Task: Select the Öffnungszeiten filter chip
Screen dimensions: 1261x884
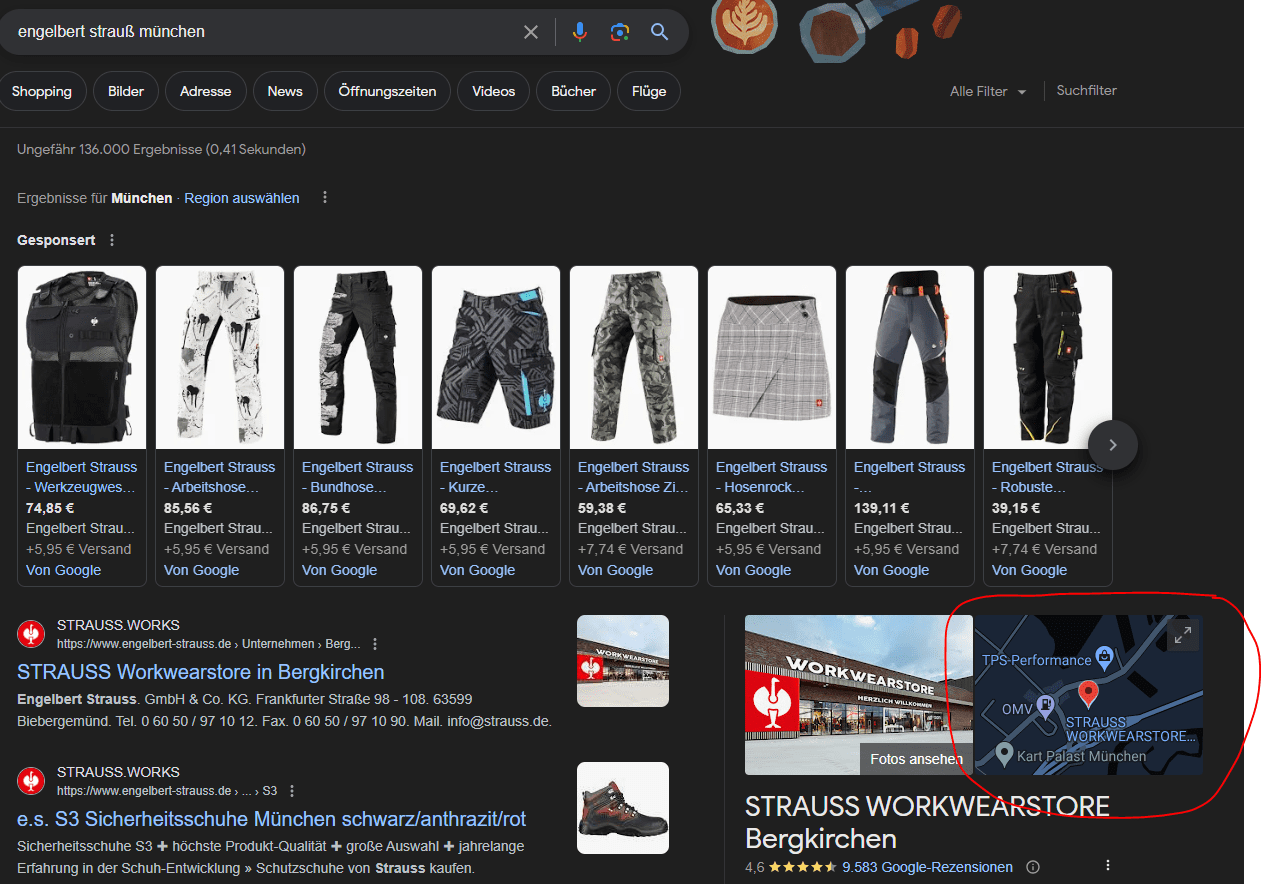Action: click(x=387, y=91)
